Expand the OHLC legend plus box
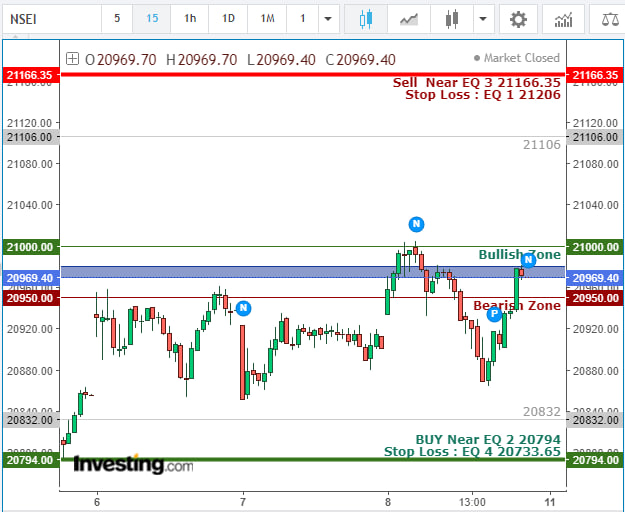Viewport: 625px width, 512px height. pos(72,59)
